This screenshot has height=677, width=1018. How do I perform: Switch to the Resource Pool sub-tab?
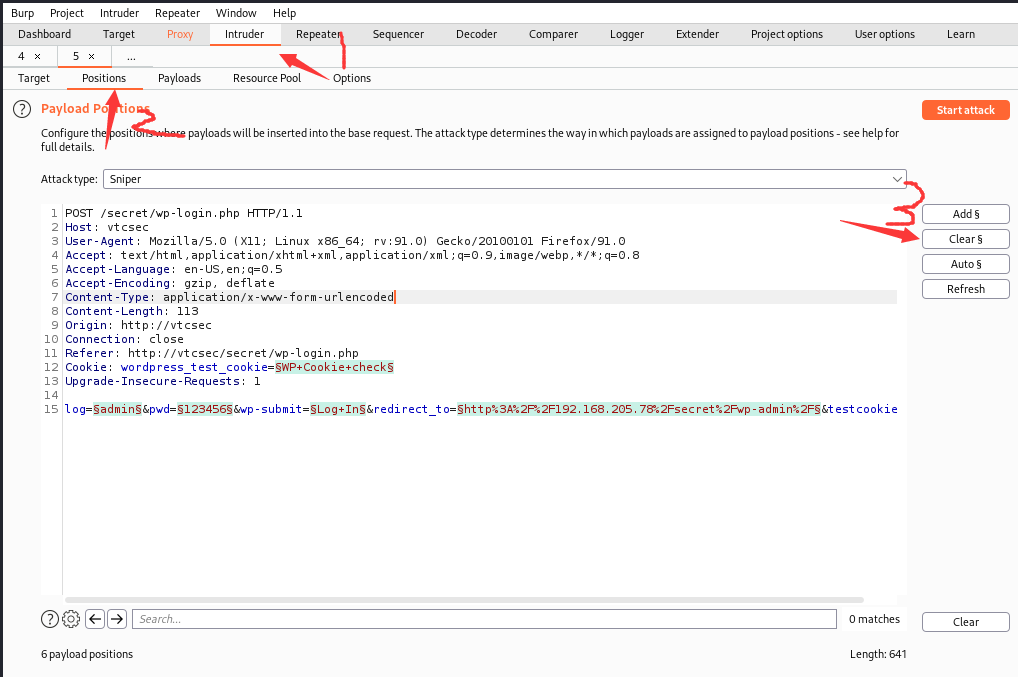point(267,79)
